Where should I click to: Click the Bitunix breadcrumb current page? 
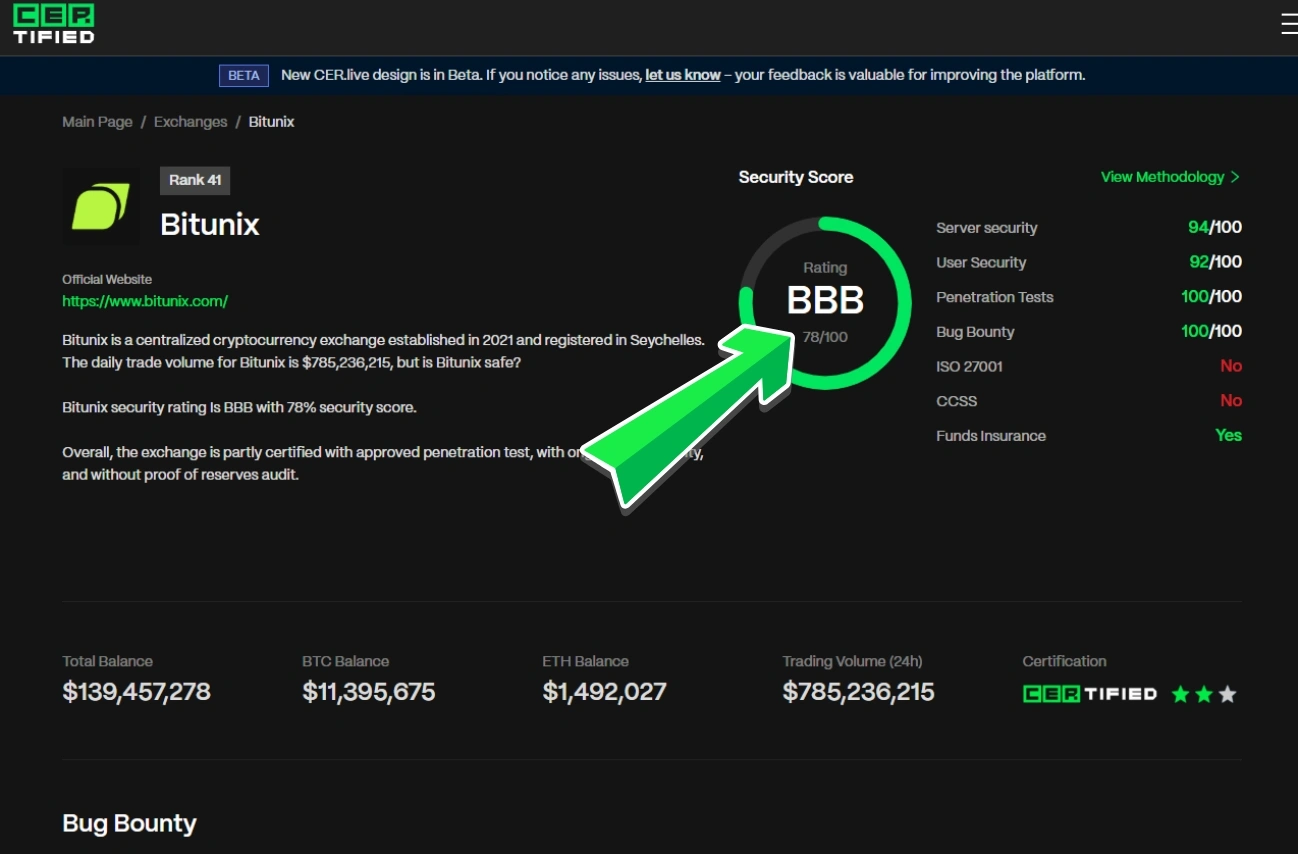coord(271,122)
